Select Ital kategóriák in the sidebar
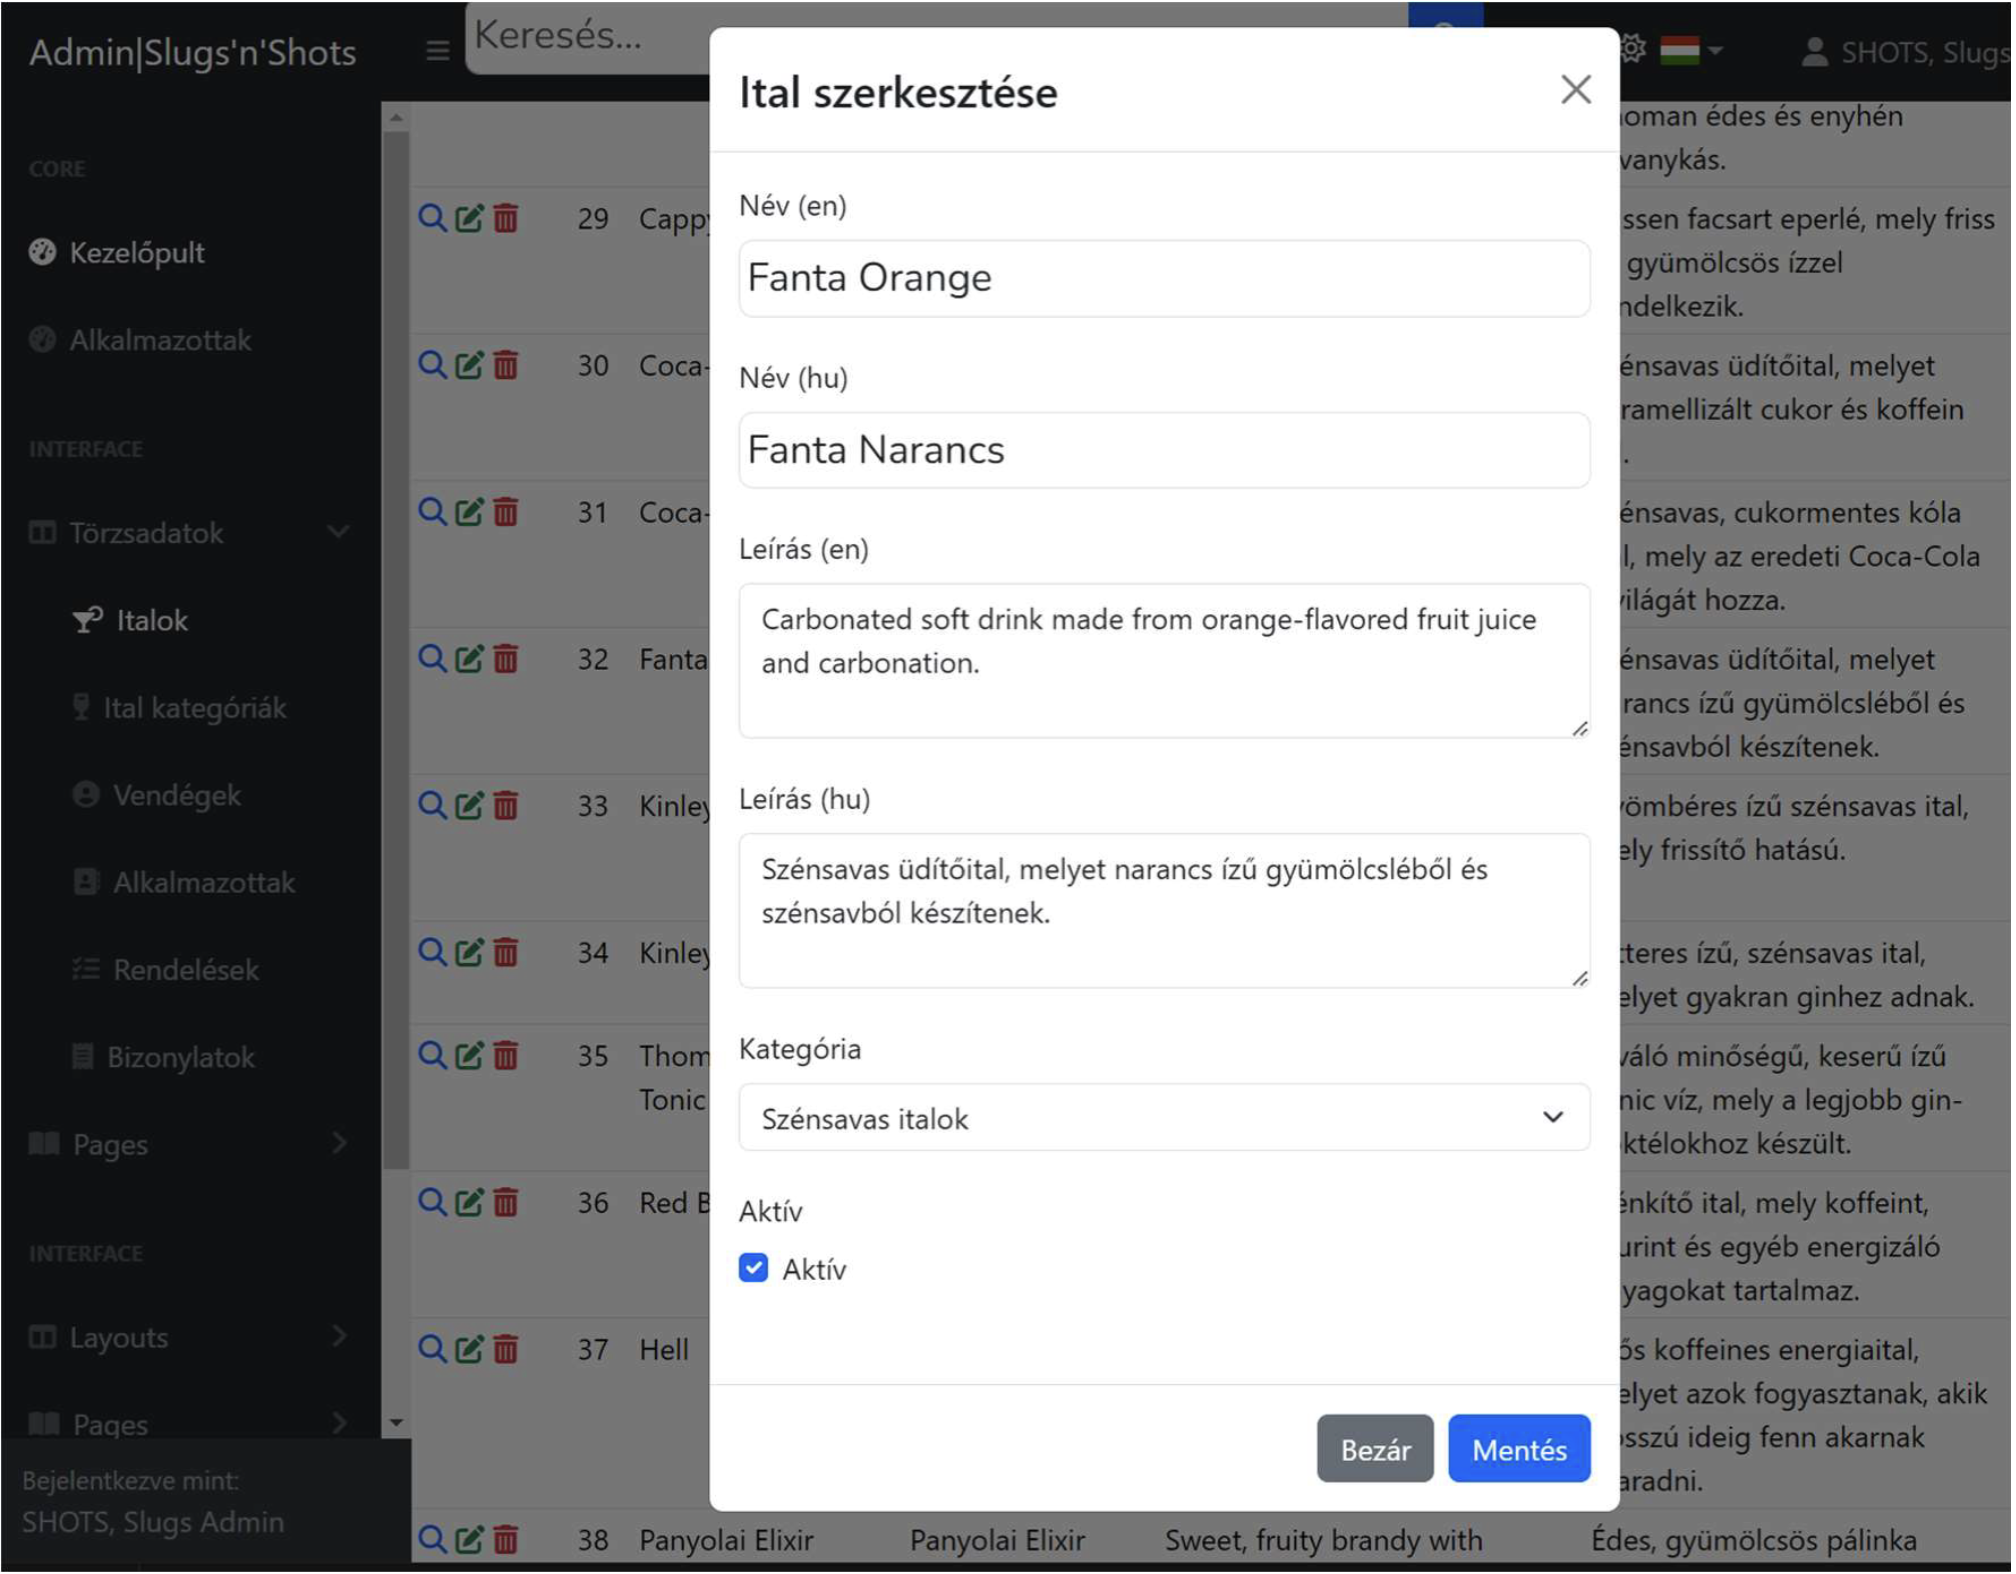The image size is (2016, 1574). tap(180, 709)
